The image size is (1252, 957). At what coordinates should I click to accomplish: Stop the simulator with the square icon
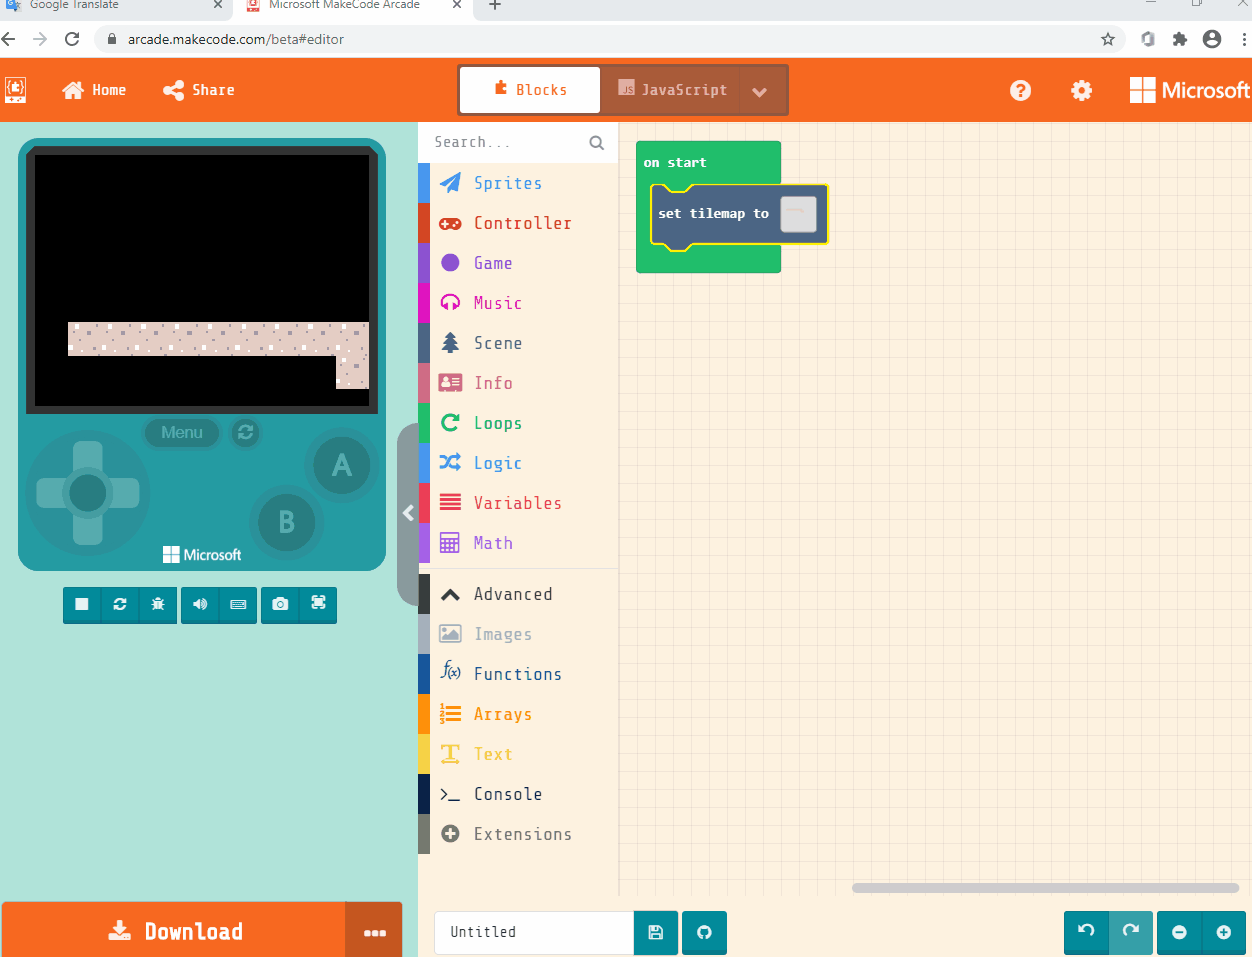click(81, 604)
